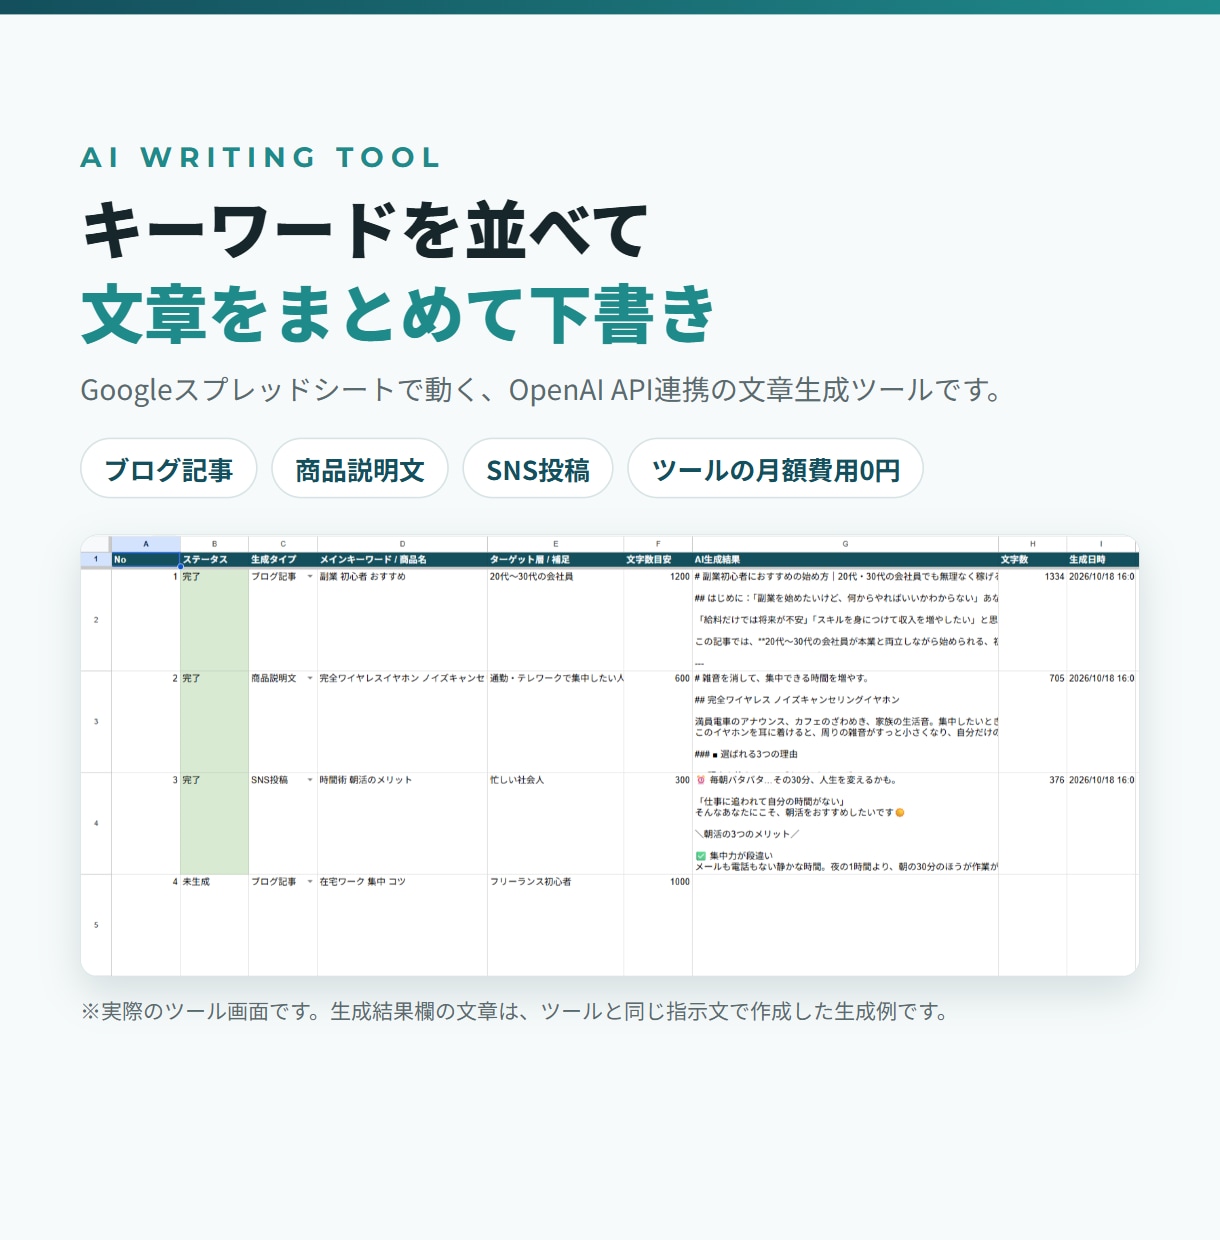Screen dimensions: 1220x1240
Task: Click the メインキーワード / 商品名 header cell
Action: click(402, 560)
